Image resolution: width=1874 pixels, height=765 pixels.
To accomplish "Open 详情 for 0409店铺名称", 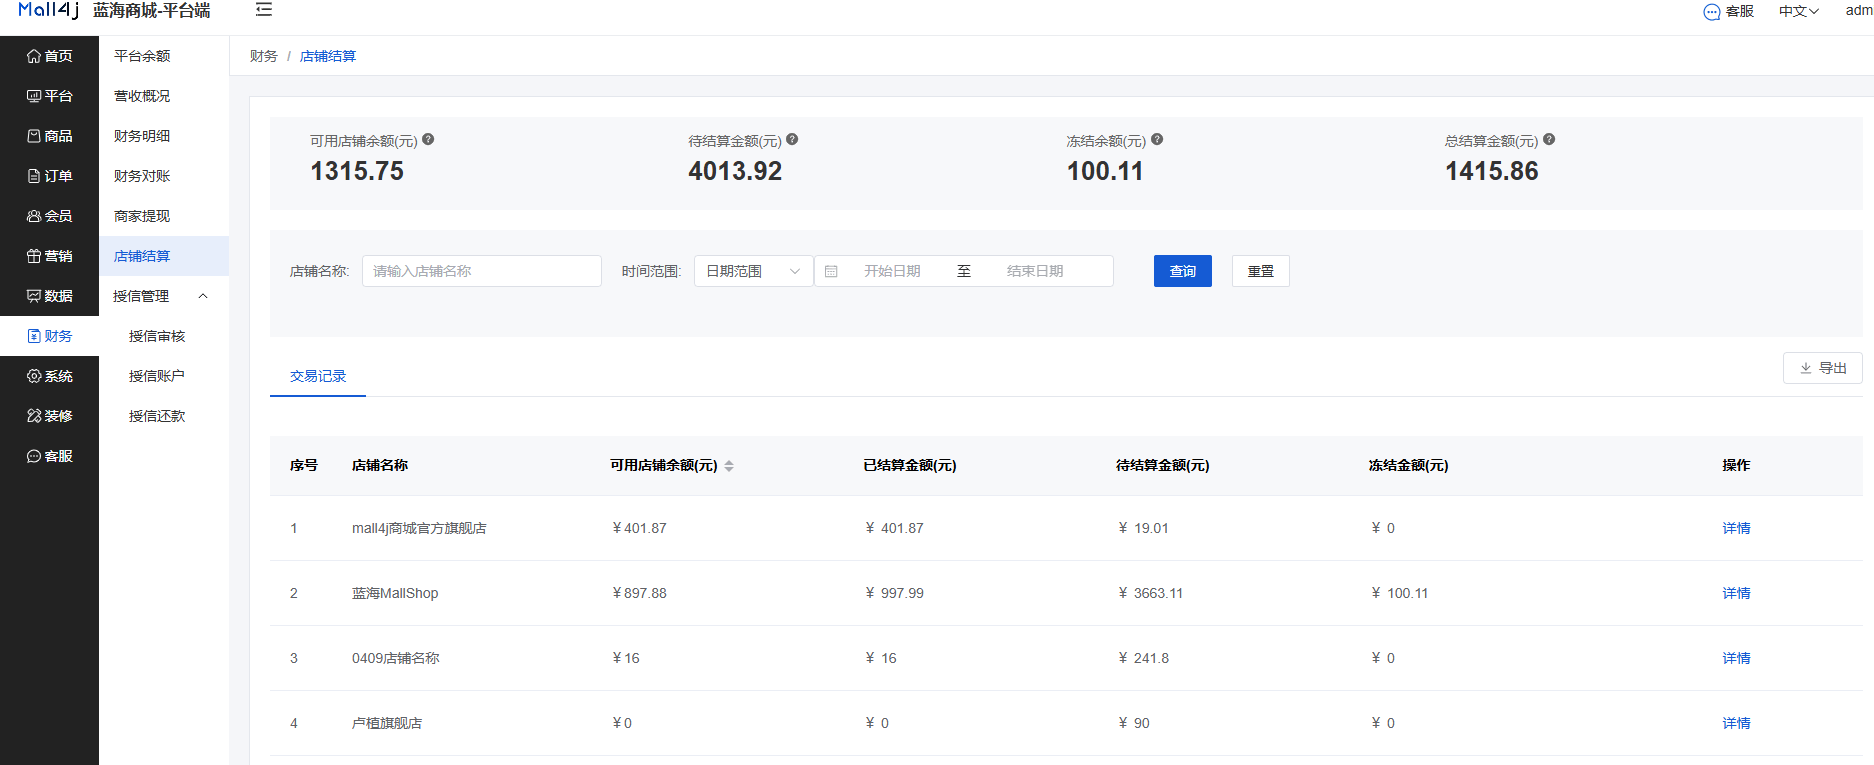I will pyautogui.click(x=1736, y=658).
